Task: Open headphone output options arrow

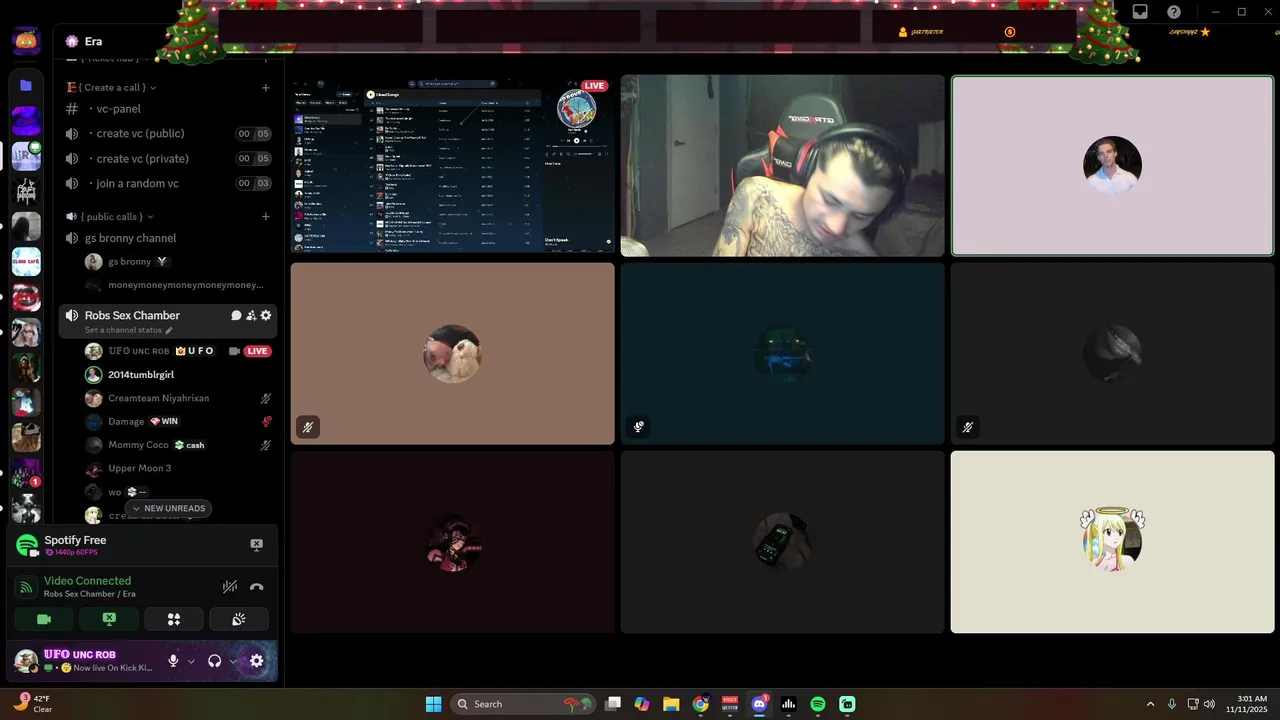Action: pyautogui.click(x=233, y=661)
